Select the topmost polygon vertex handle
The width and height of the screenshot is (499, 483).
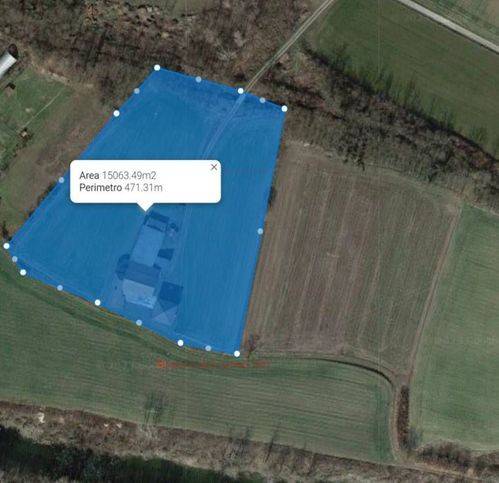(157, 68)
